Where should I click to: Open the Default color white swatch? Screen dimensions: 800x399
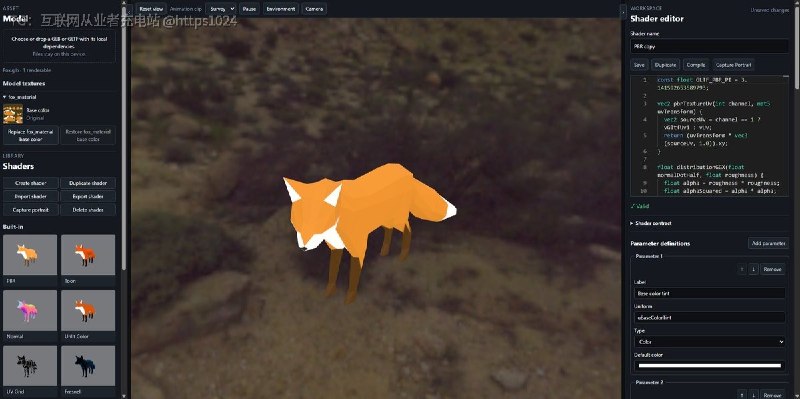coord(710,365)
